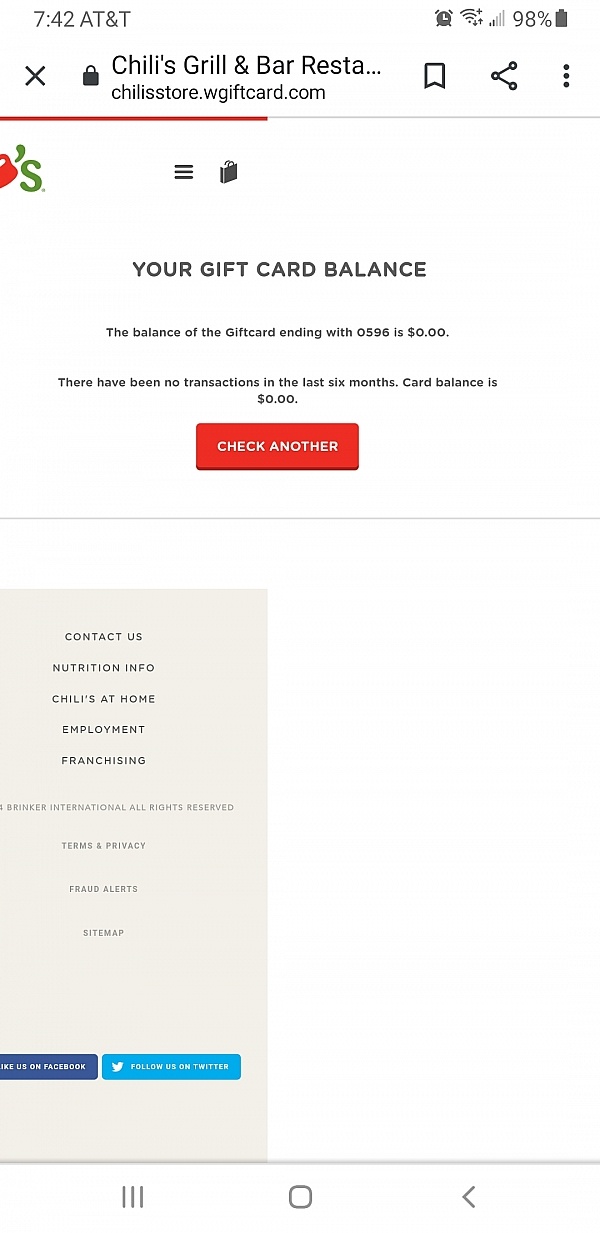Tap Follow Us on Twitter button
600x1233 pixels.
(x=171, y=1067)
